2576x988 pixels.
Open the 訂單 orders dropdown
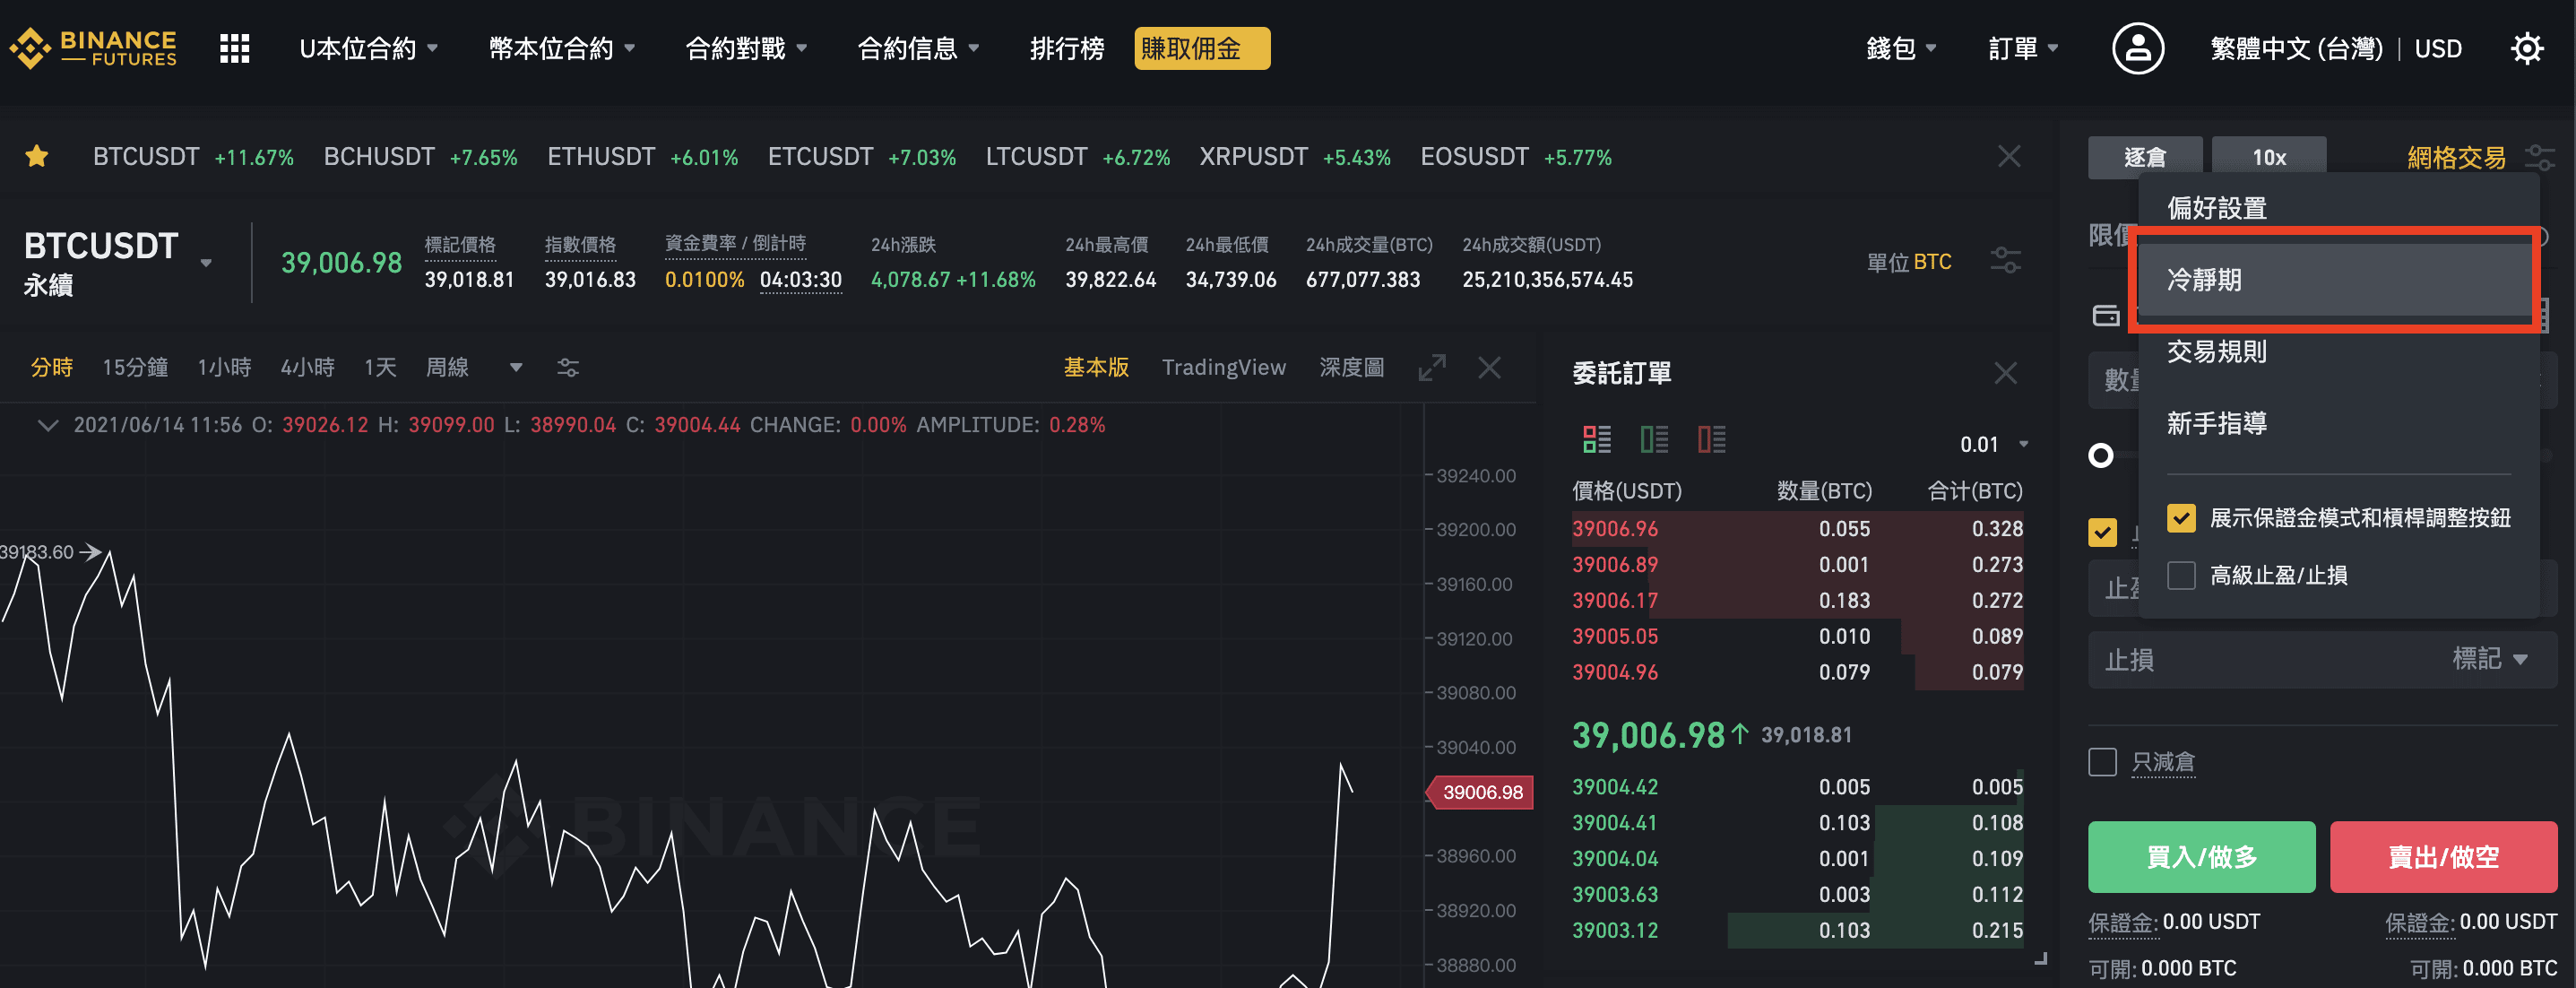pyautogui.click(x=2023, y=48)
